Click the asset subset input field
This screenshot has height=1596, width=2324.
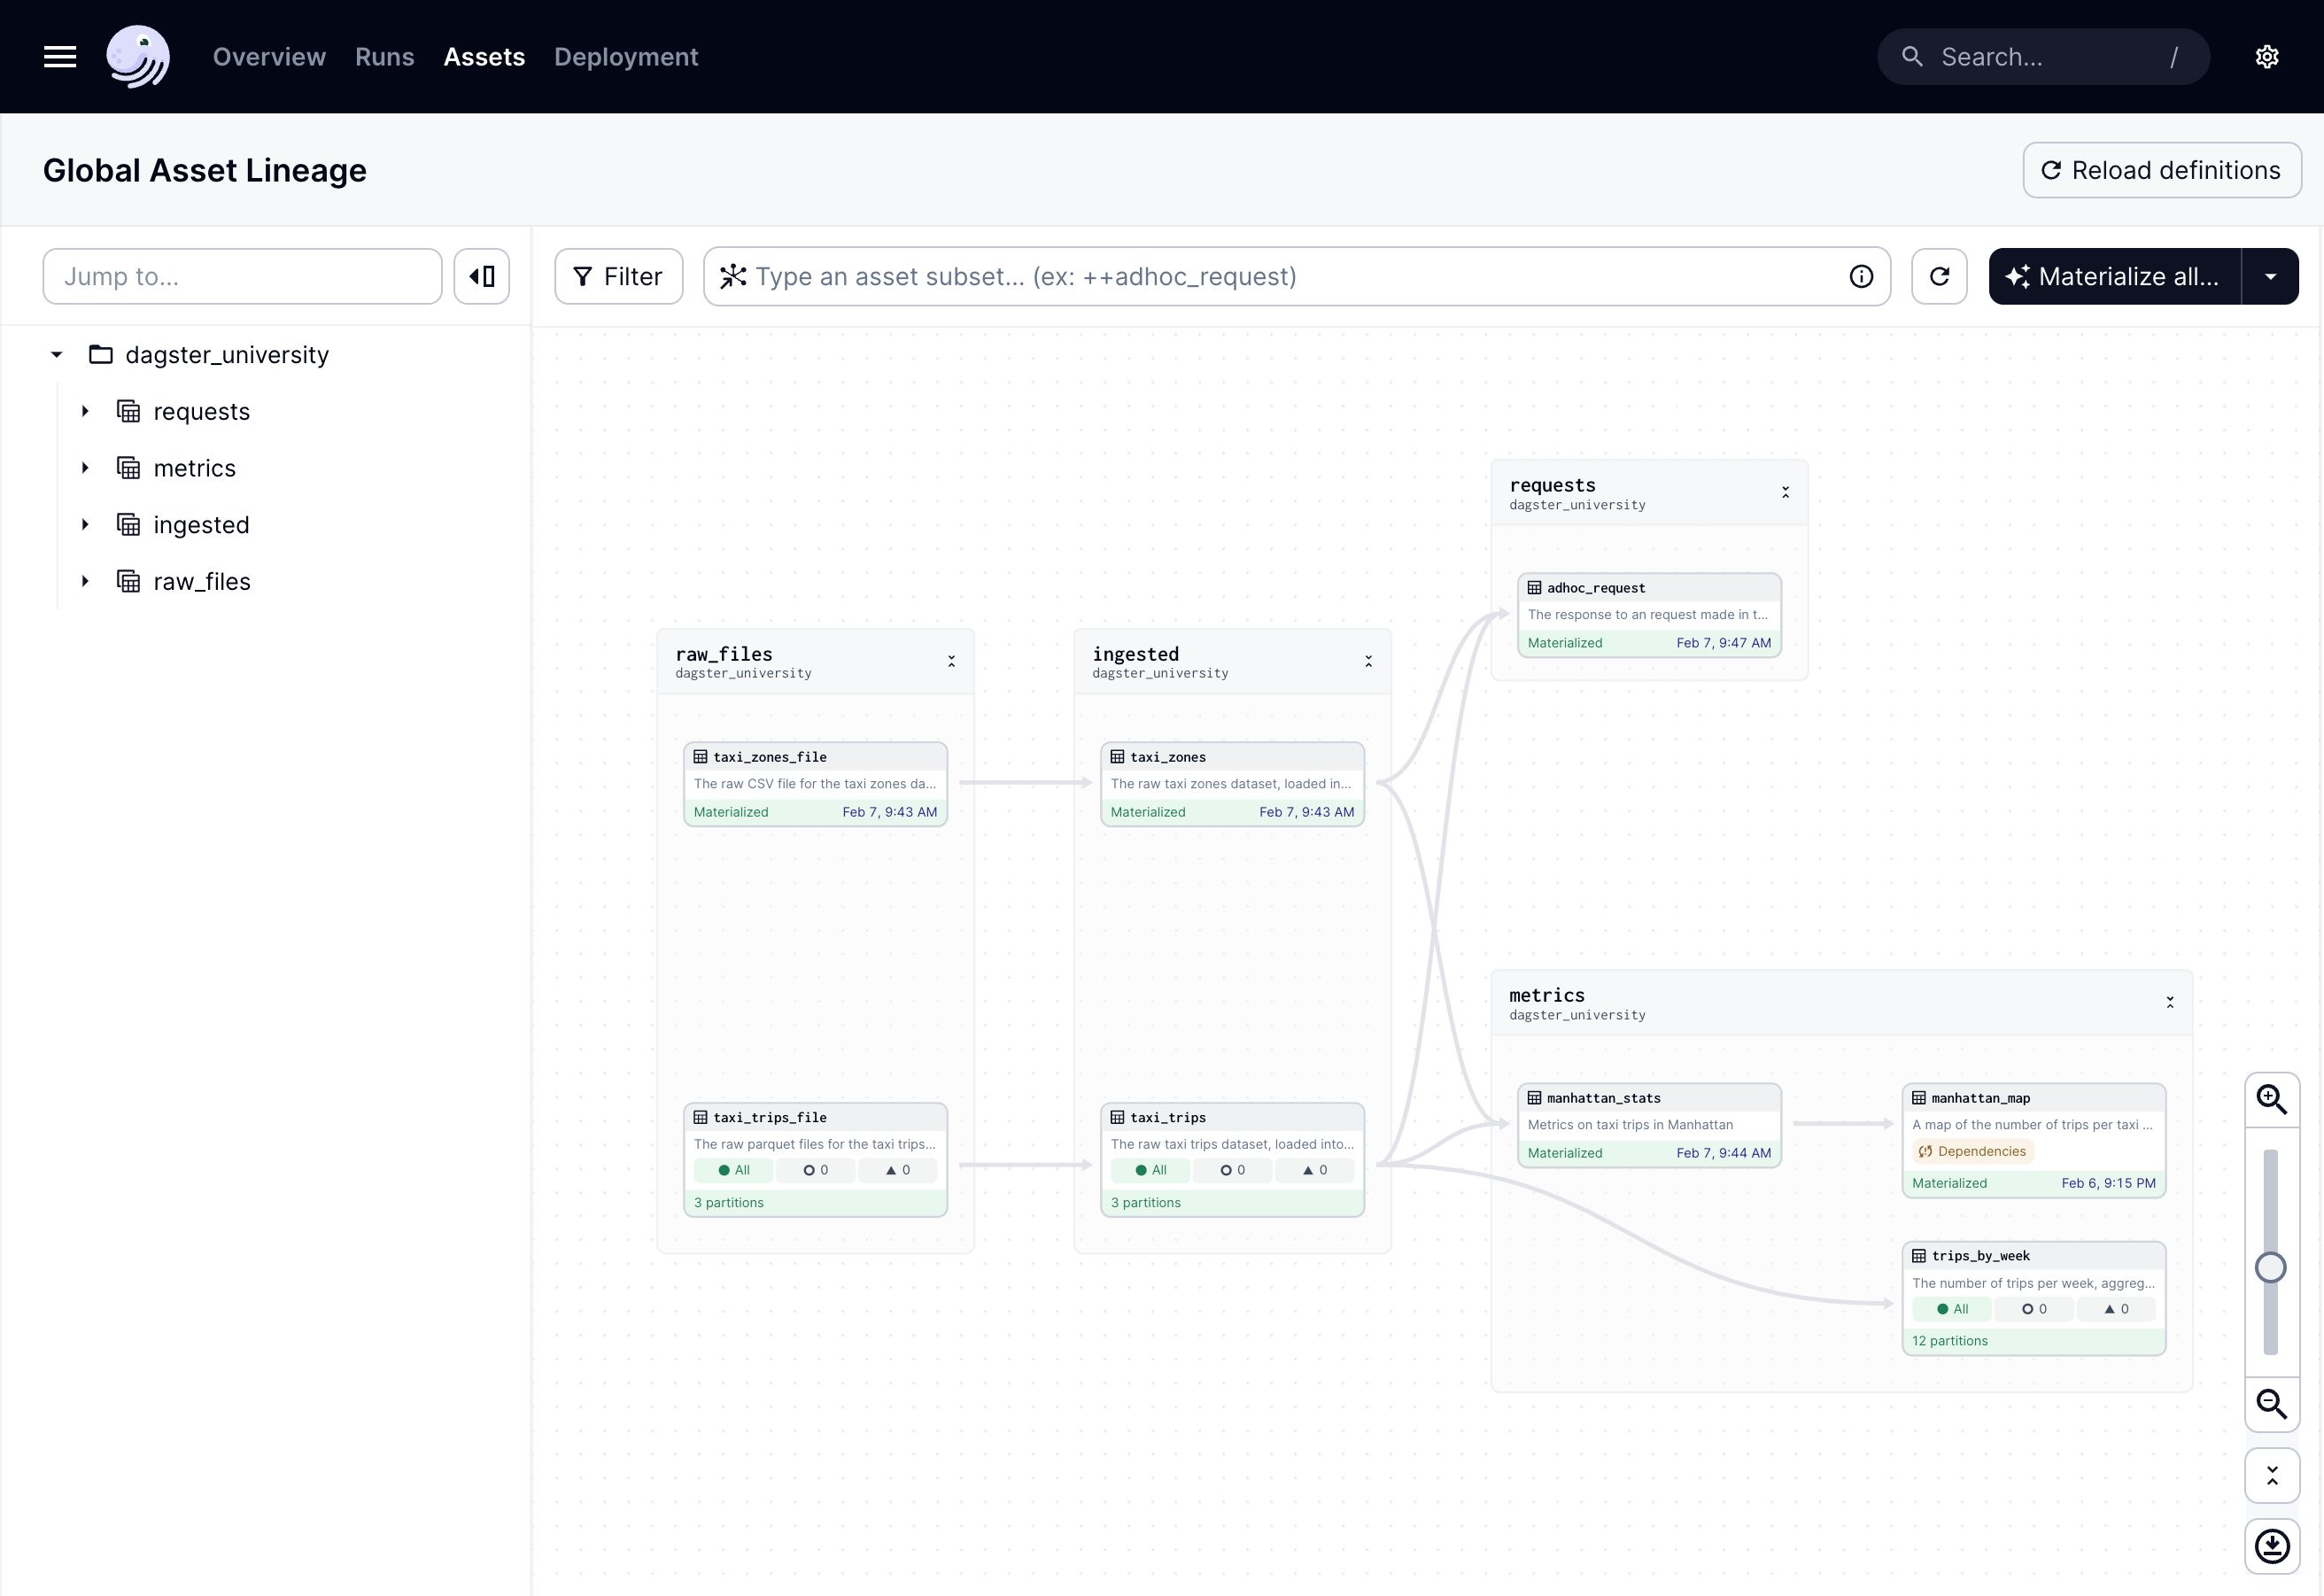[1296, 276]
